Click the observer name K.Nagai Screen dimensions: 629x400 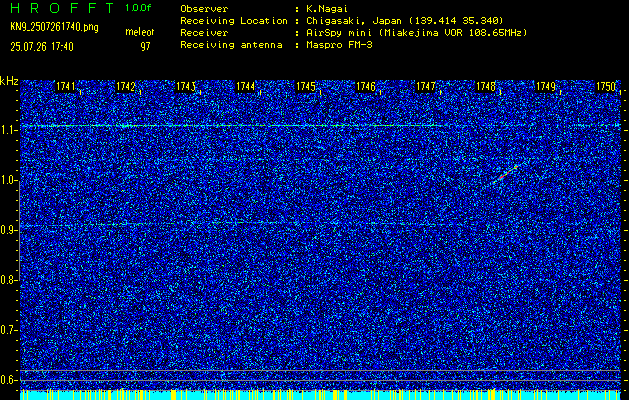[327, 9]
